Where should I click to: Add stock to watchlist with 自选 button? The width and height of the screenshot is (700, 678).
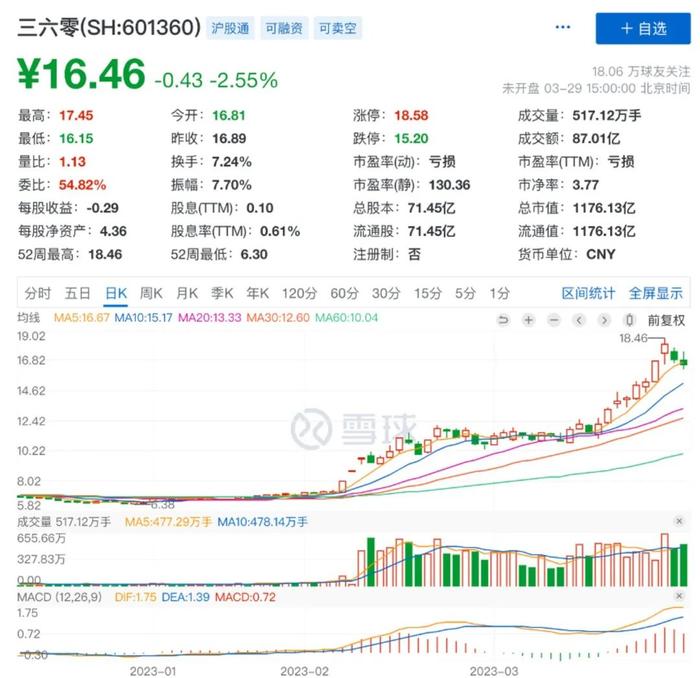click(x=643, y=29)
